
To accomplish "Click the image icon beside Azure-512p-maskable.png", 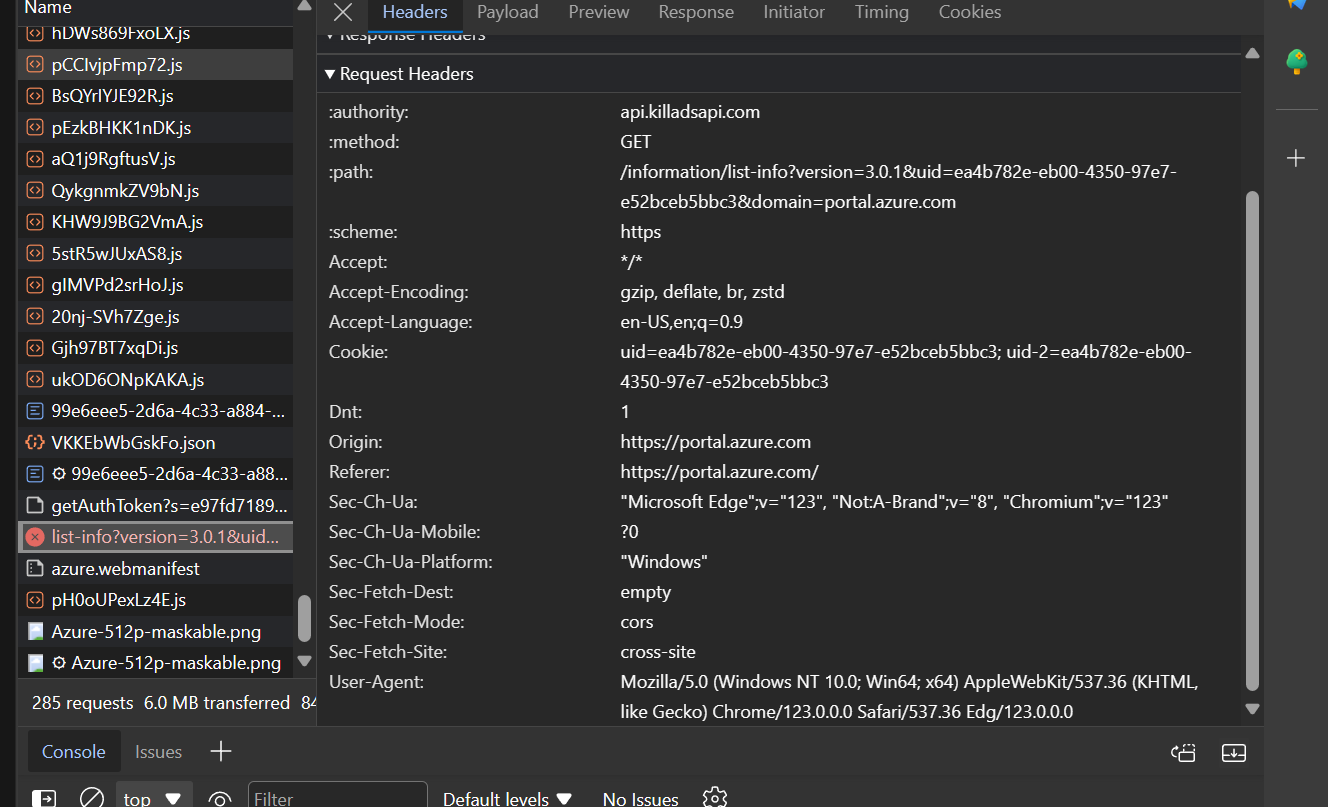I will pos(35,632).
